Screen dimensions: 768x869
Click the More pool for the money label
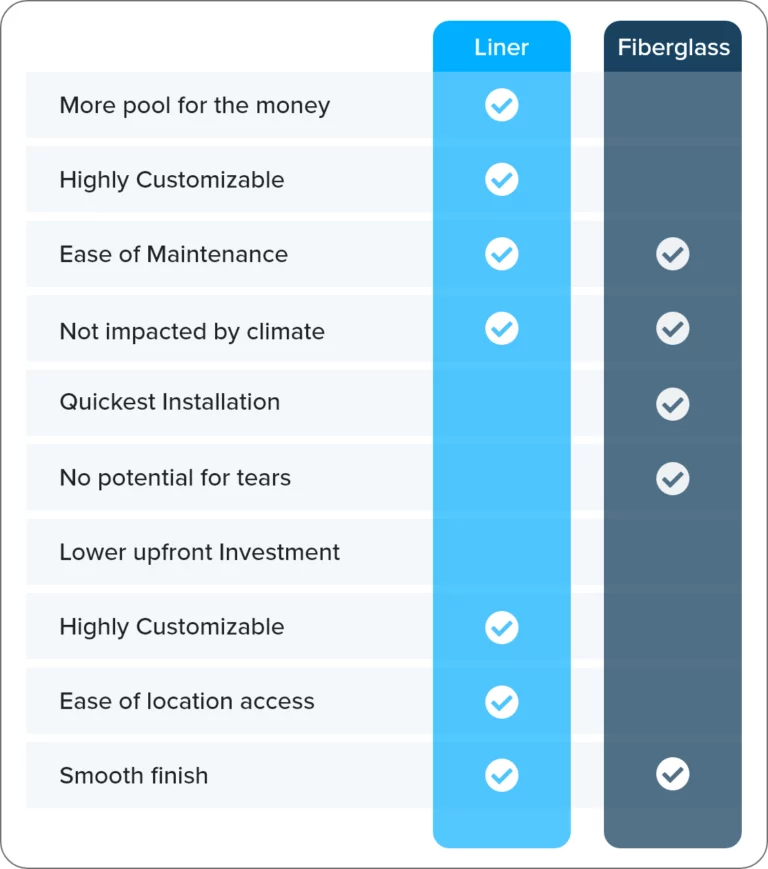coord(194,105)
